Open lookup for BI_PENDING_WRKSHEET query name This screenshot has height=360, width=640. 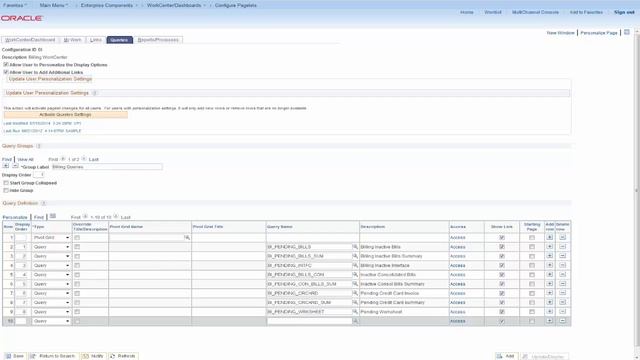(x=355, y=311)
